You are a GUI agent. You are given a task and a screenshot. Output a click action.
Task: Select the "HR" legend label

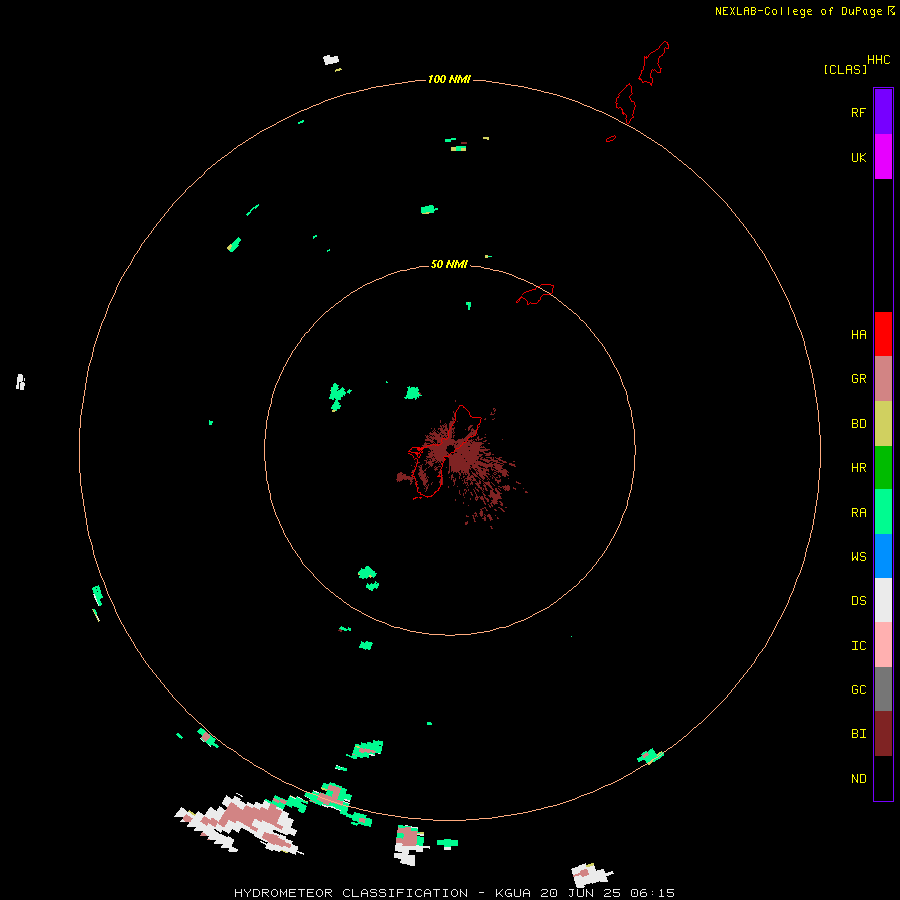click(x=859, y=468)
